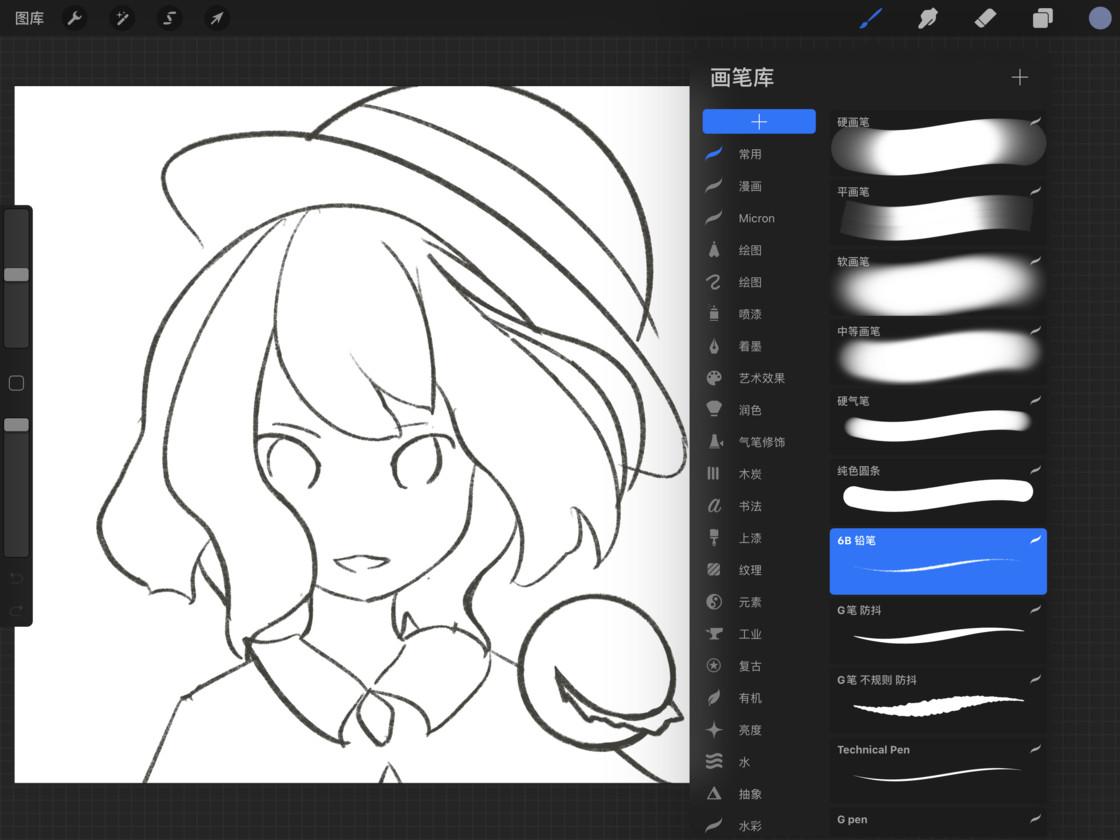Open the Adjustments magic wand menu
Viewport: 1120px width, 840px height.
click(x=122, y=18)
